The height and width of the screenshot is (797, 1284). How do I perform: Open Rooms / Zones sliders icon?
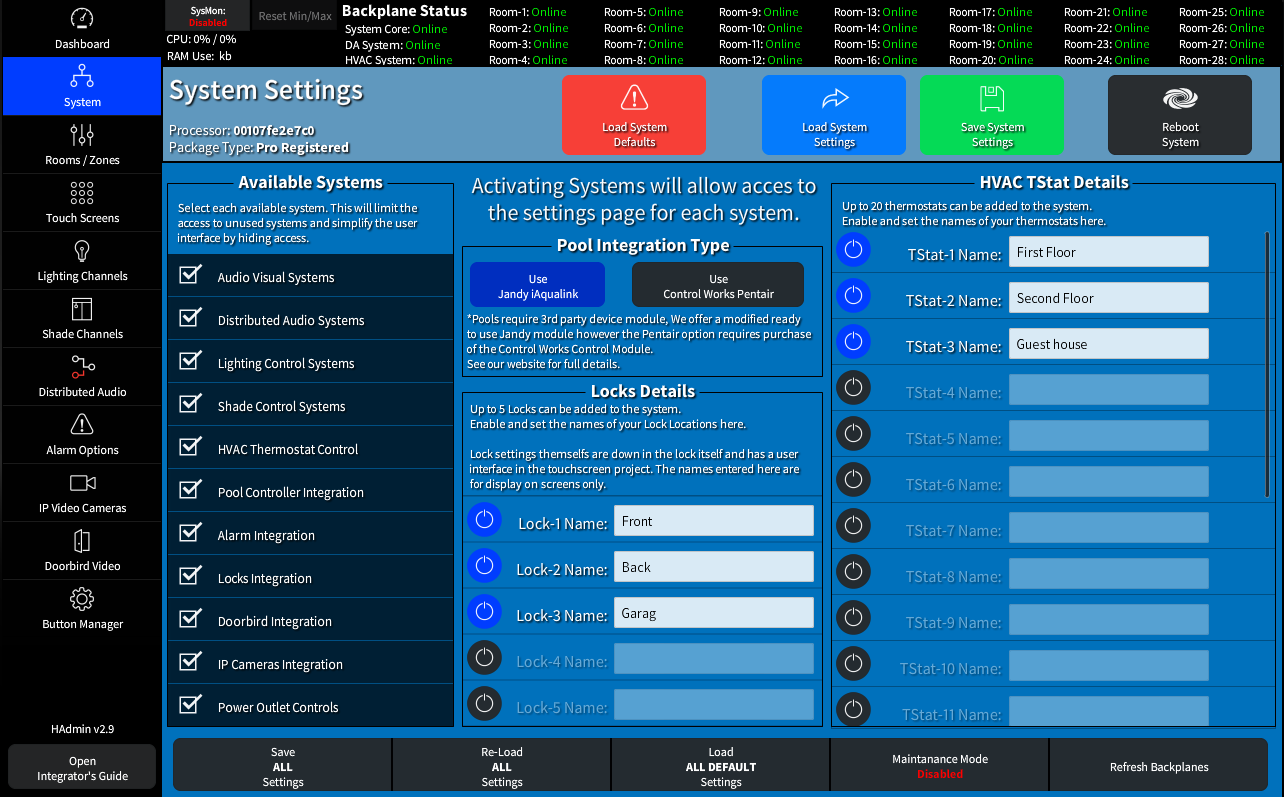[82, 135]
